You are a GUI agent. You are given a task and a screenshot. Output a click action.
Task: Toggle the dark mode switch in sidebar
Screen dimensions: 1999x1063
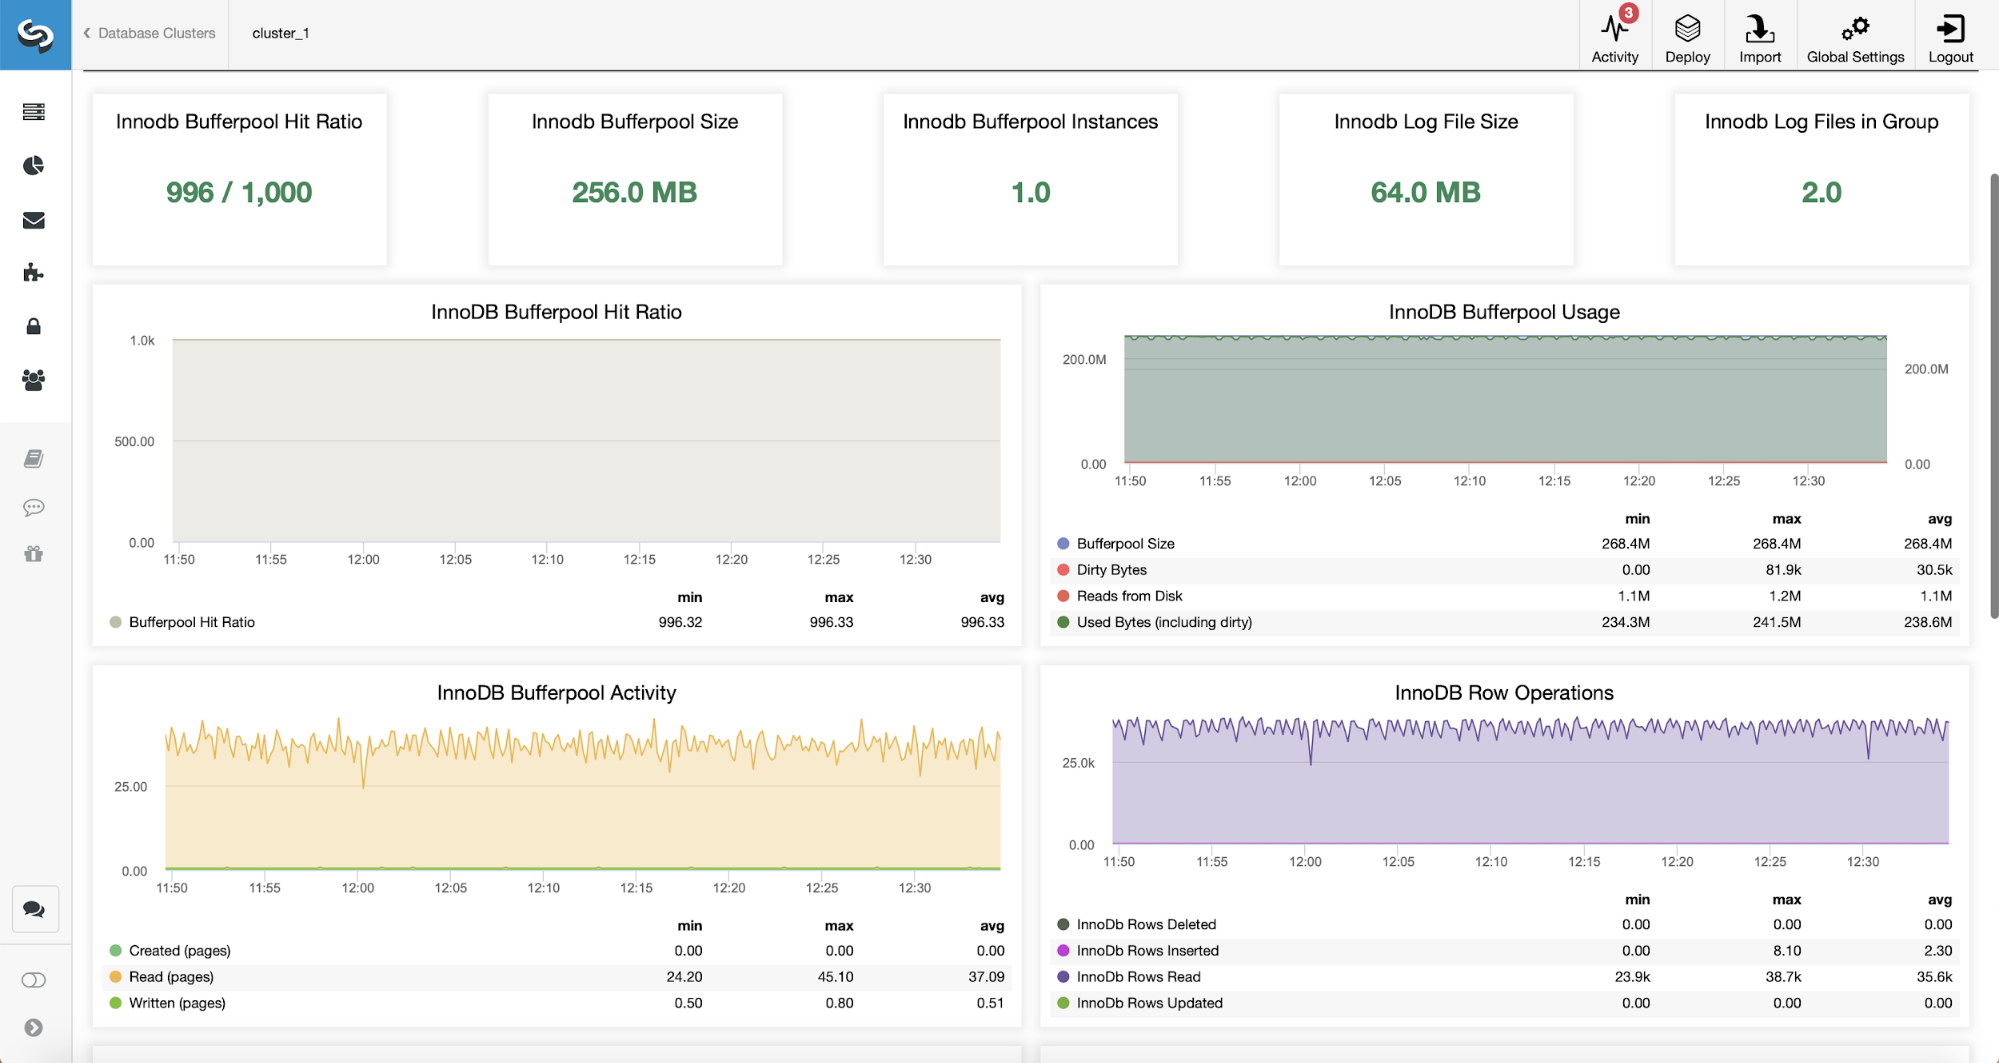click(x=34, y=980)
